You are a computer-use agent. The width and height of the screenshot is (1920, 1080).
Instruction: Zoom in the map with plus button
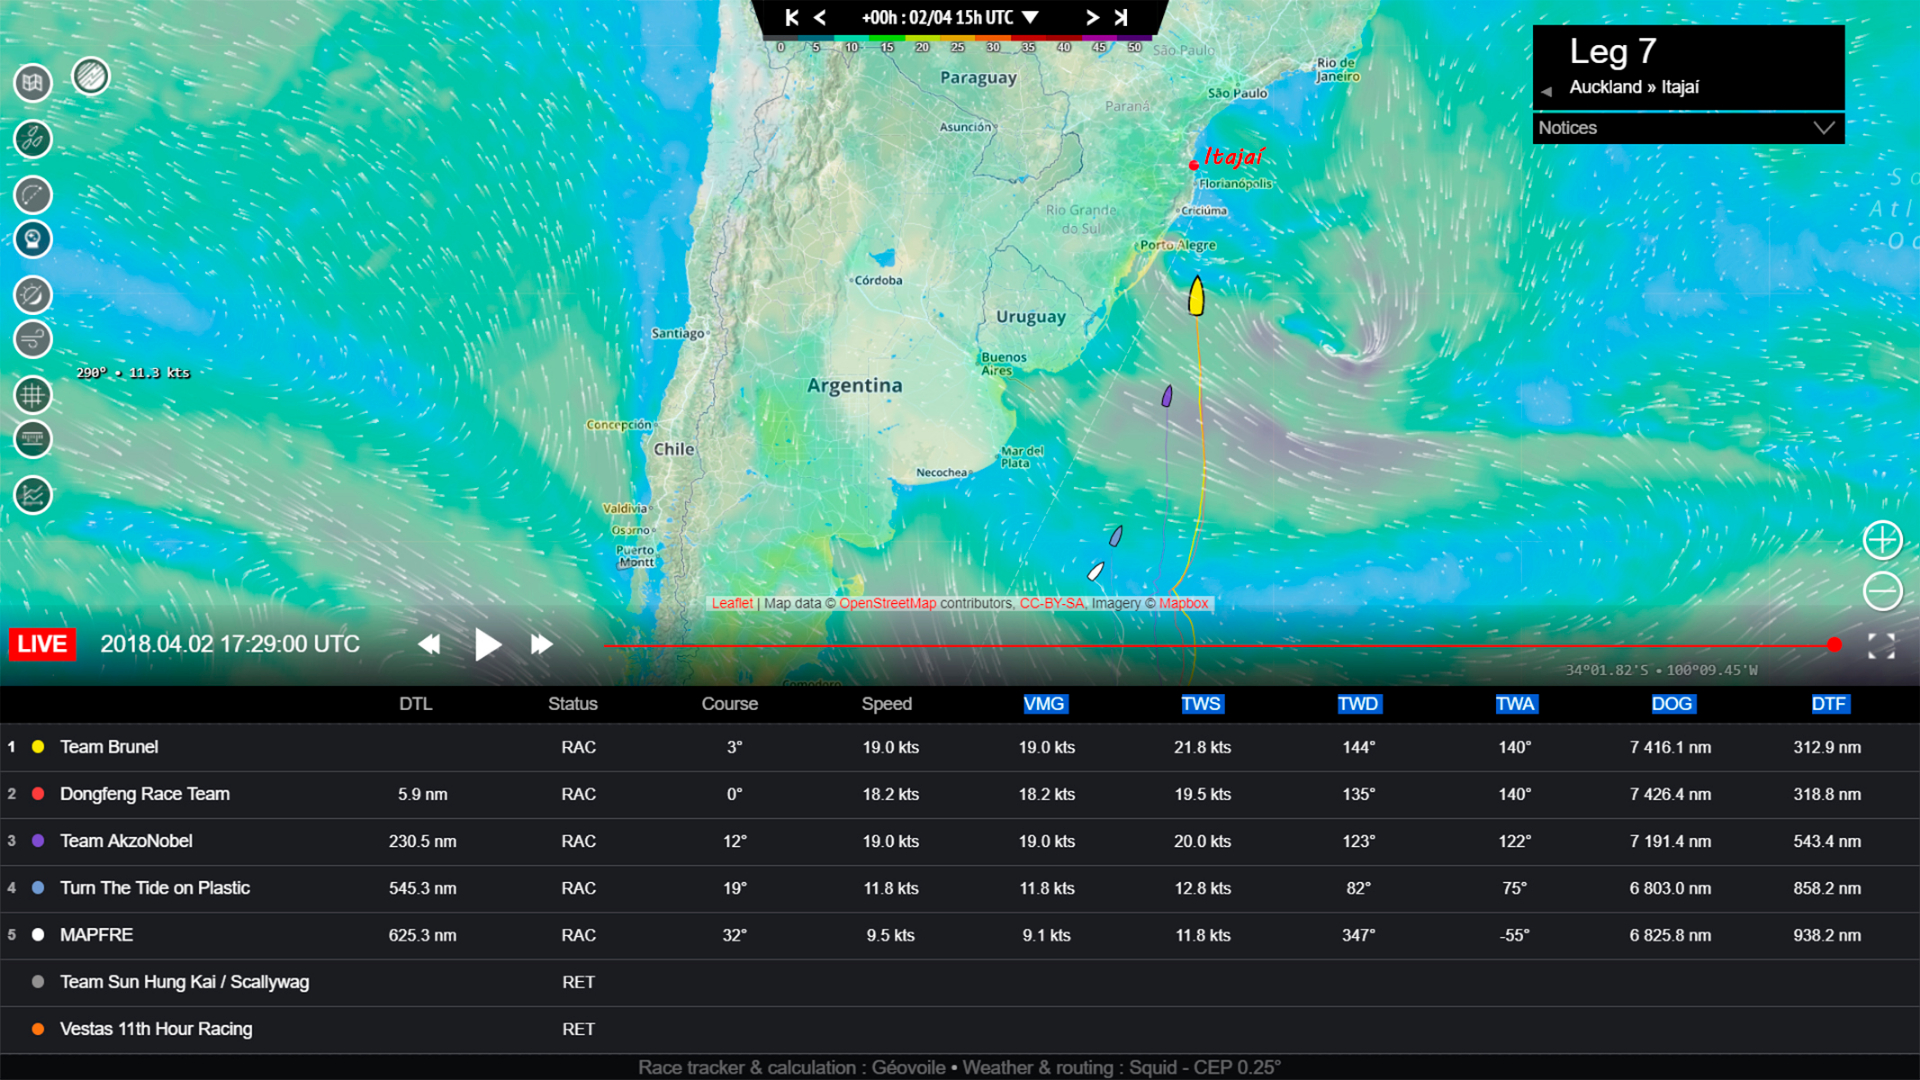1882,540
